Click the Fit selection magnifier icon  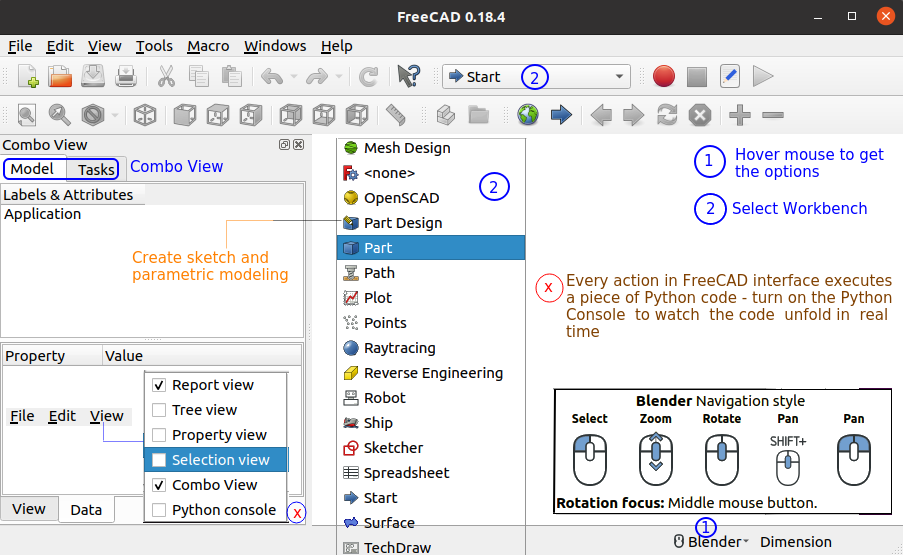(x=59, y=115)
